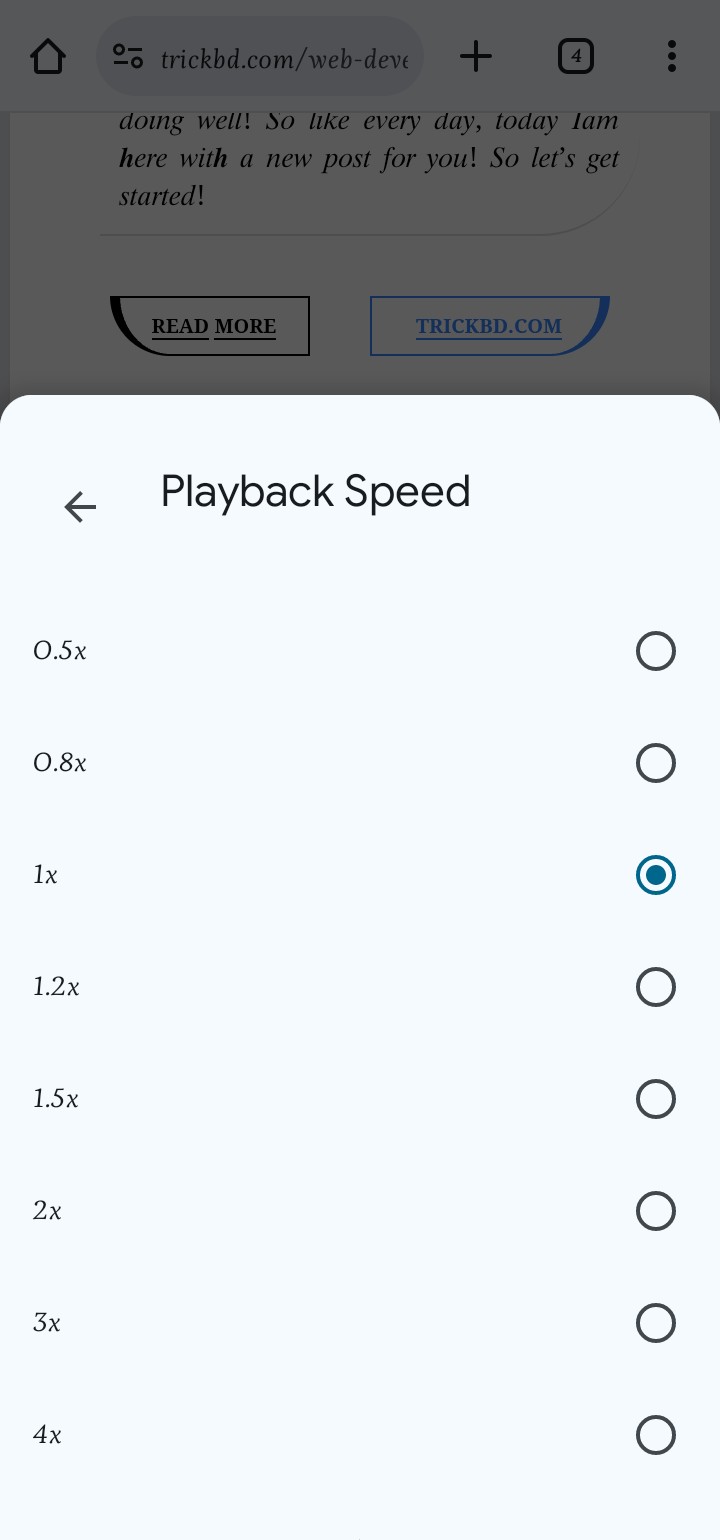This screenshot has height=1540, width=720.
Task: Select the 1.2x speed radio button
Action: (x=655, y=987)
